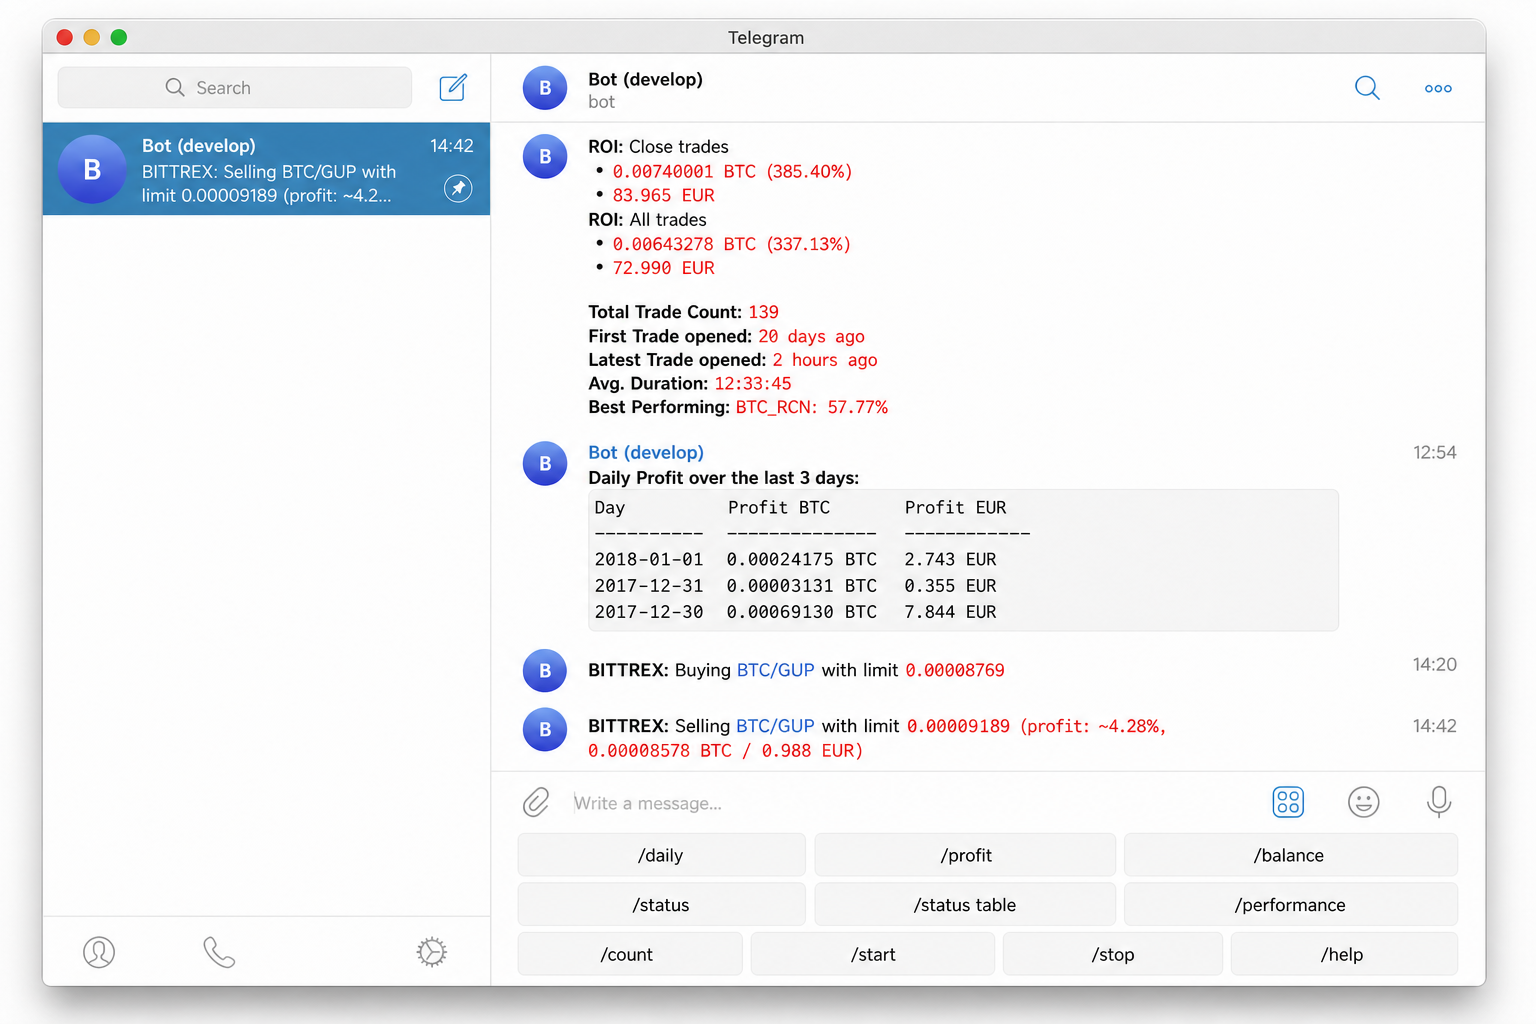Open the Calls phone icon
This screenshot has width=1536, height=1024.
click(219, 952)
